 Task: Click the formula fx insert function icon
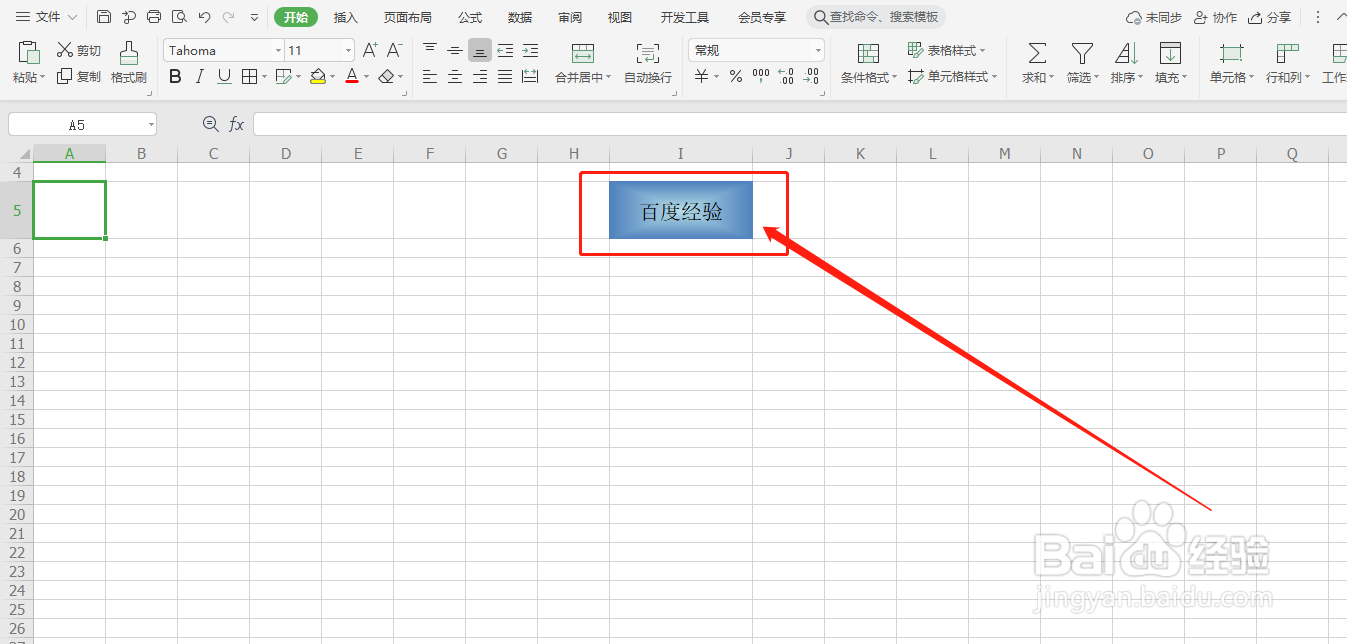tap(237, 124)
